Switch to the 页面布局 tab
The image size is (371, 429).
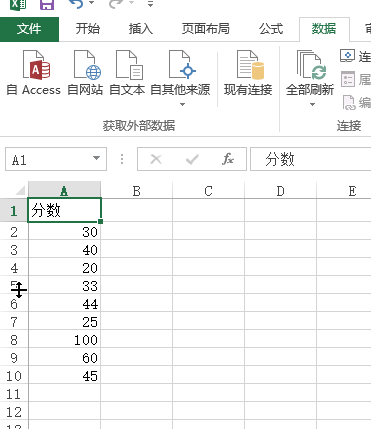coord(205,29)
